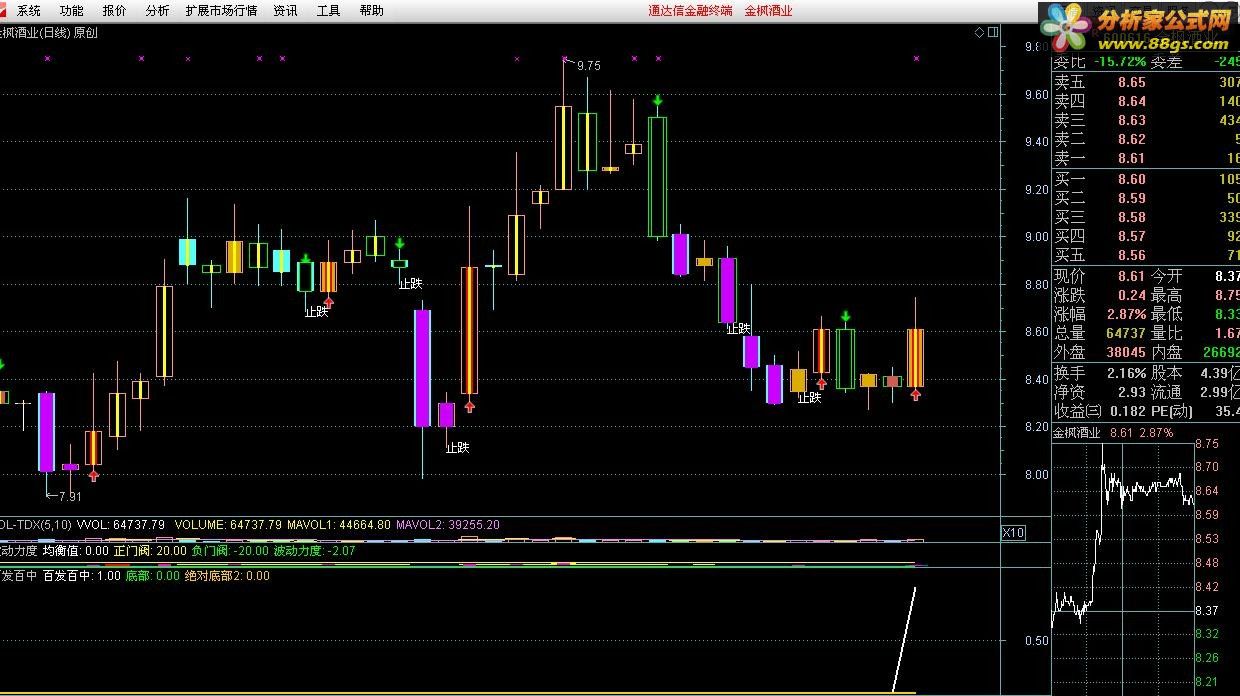Select the 买四 8.57 order row
The height and width of the screenshot is (696, 1240).
(1146, 237)
